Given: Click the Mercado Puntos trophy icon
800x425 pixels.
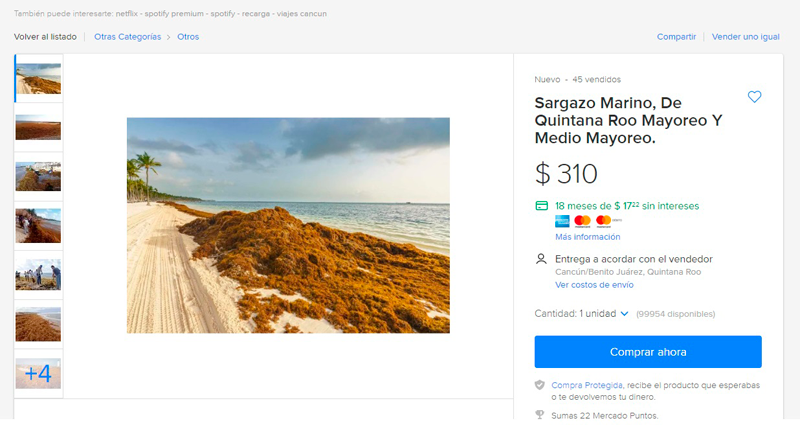Looking at the screenshot, I should 540,415.
